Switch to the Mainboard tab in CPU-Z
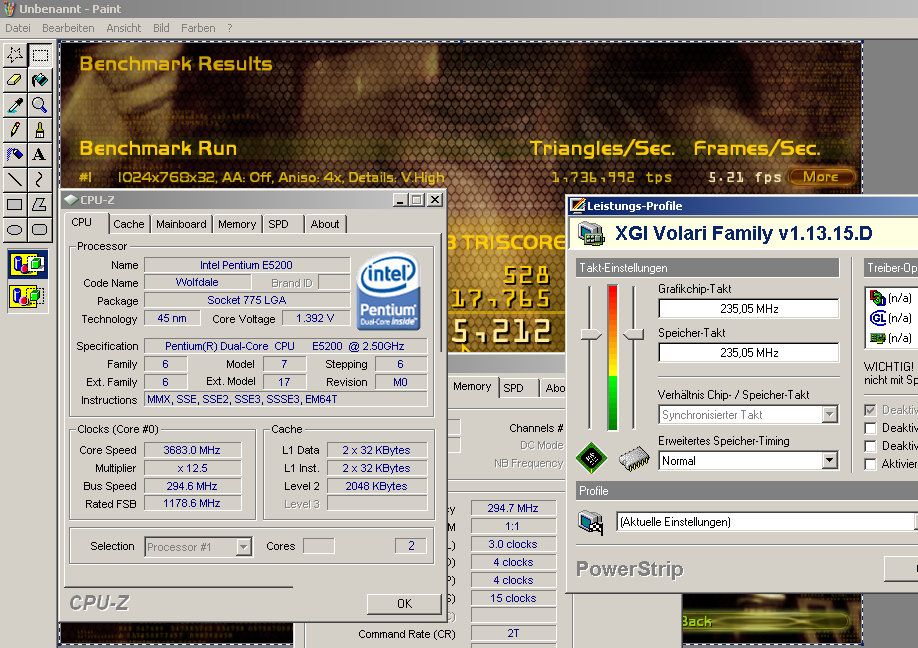This screenshot has width=918, height=648. tap(181, 224)
